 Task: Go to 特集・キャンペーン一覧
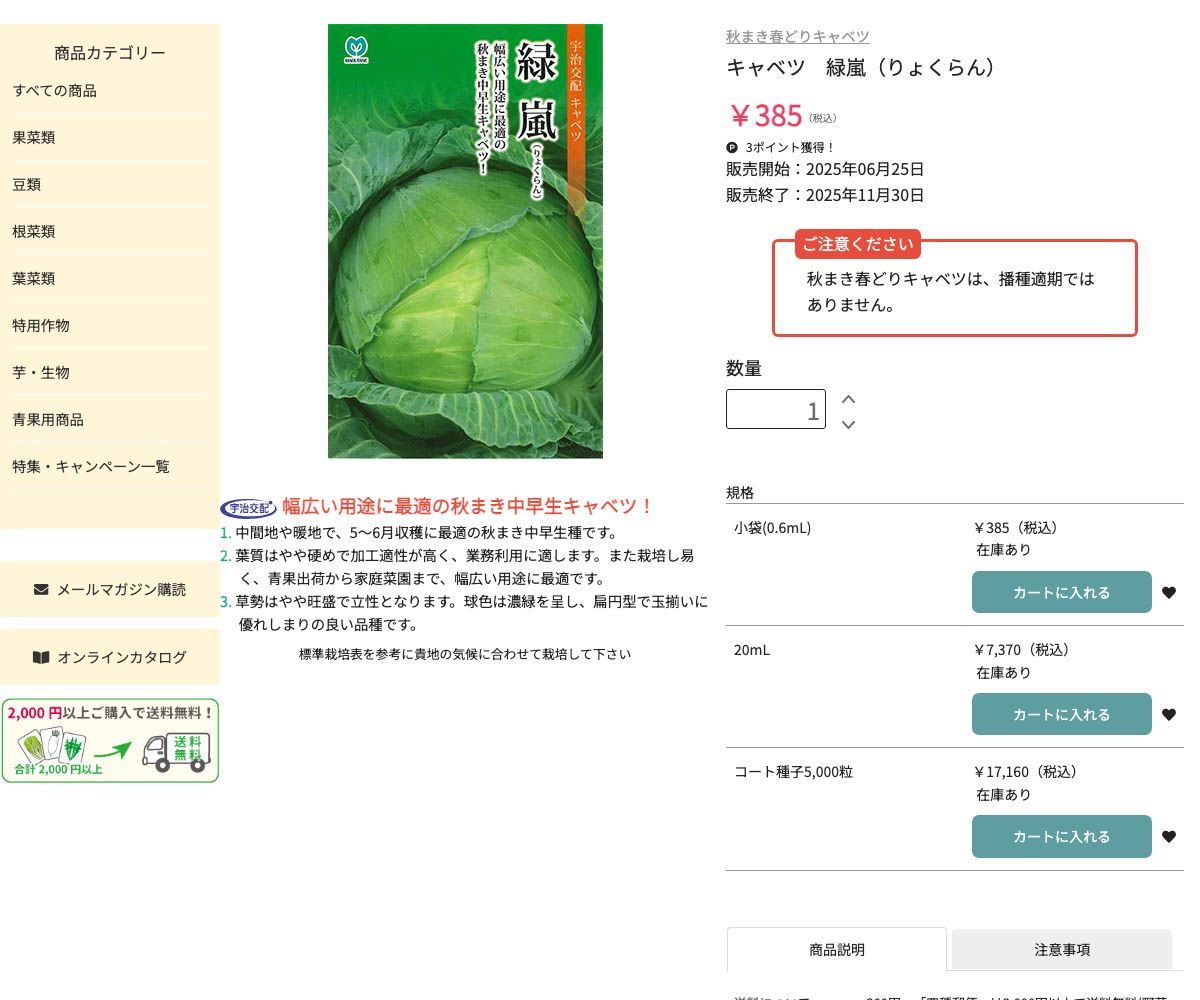click(91, 467)
